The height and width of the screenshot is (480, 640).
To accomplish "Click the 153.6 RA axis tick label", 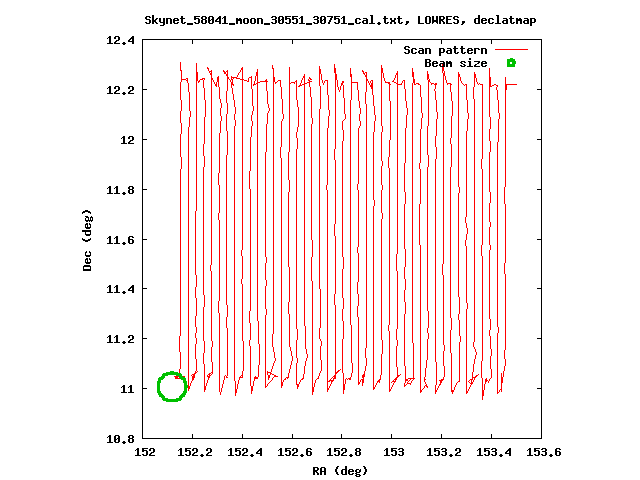I will click(x=544, y=452).
